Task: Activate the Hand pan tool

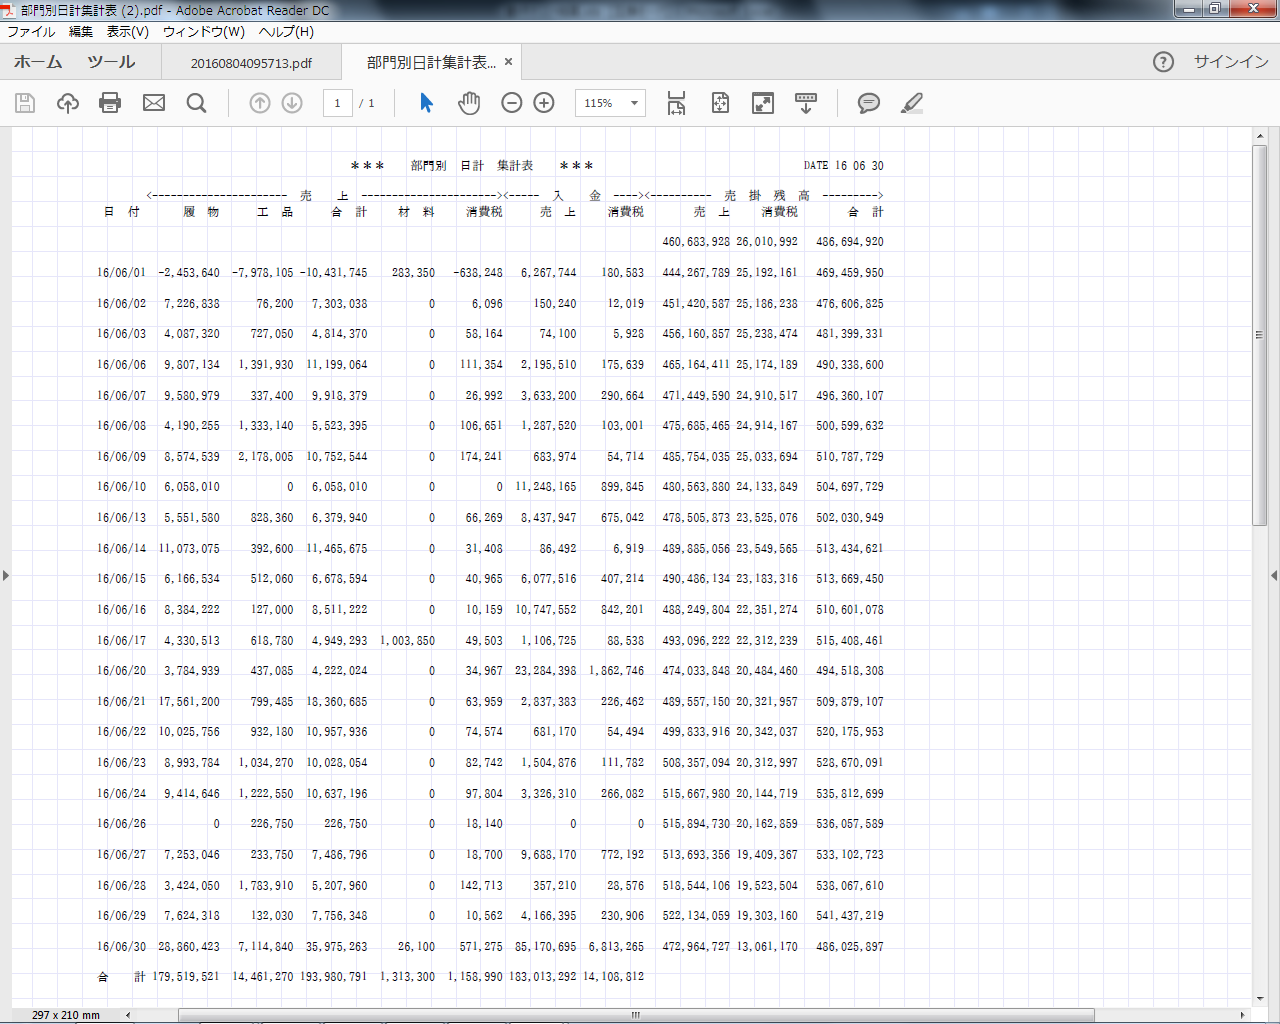Action: (469, 103)
